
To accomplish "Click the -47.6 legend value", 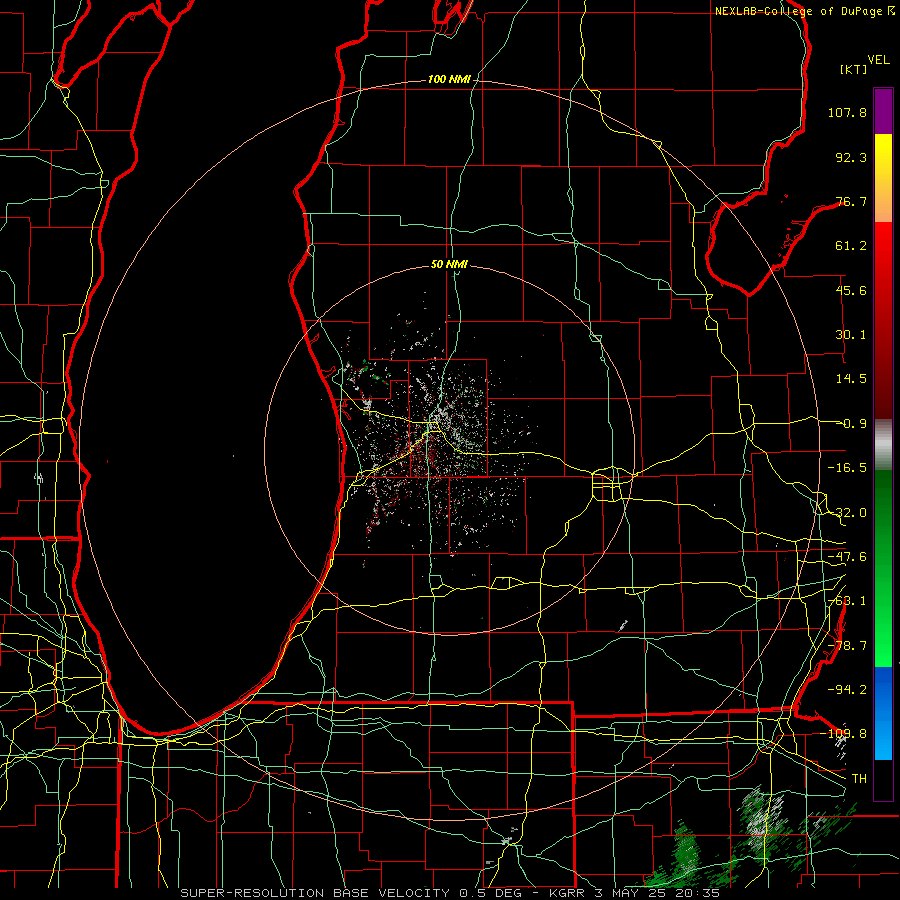I will coord(847,557).
